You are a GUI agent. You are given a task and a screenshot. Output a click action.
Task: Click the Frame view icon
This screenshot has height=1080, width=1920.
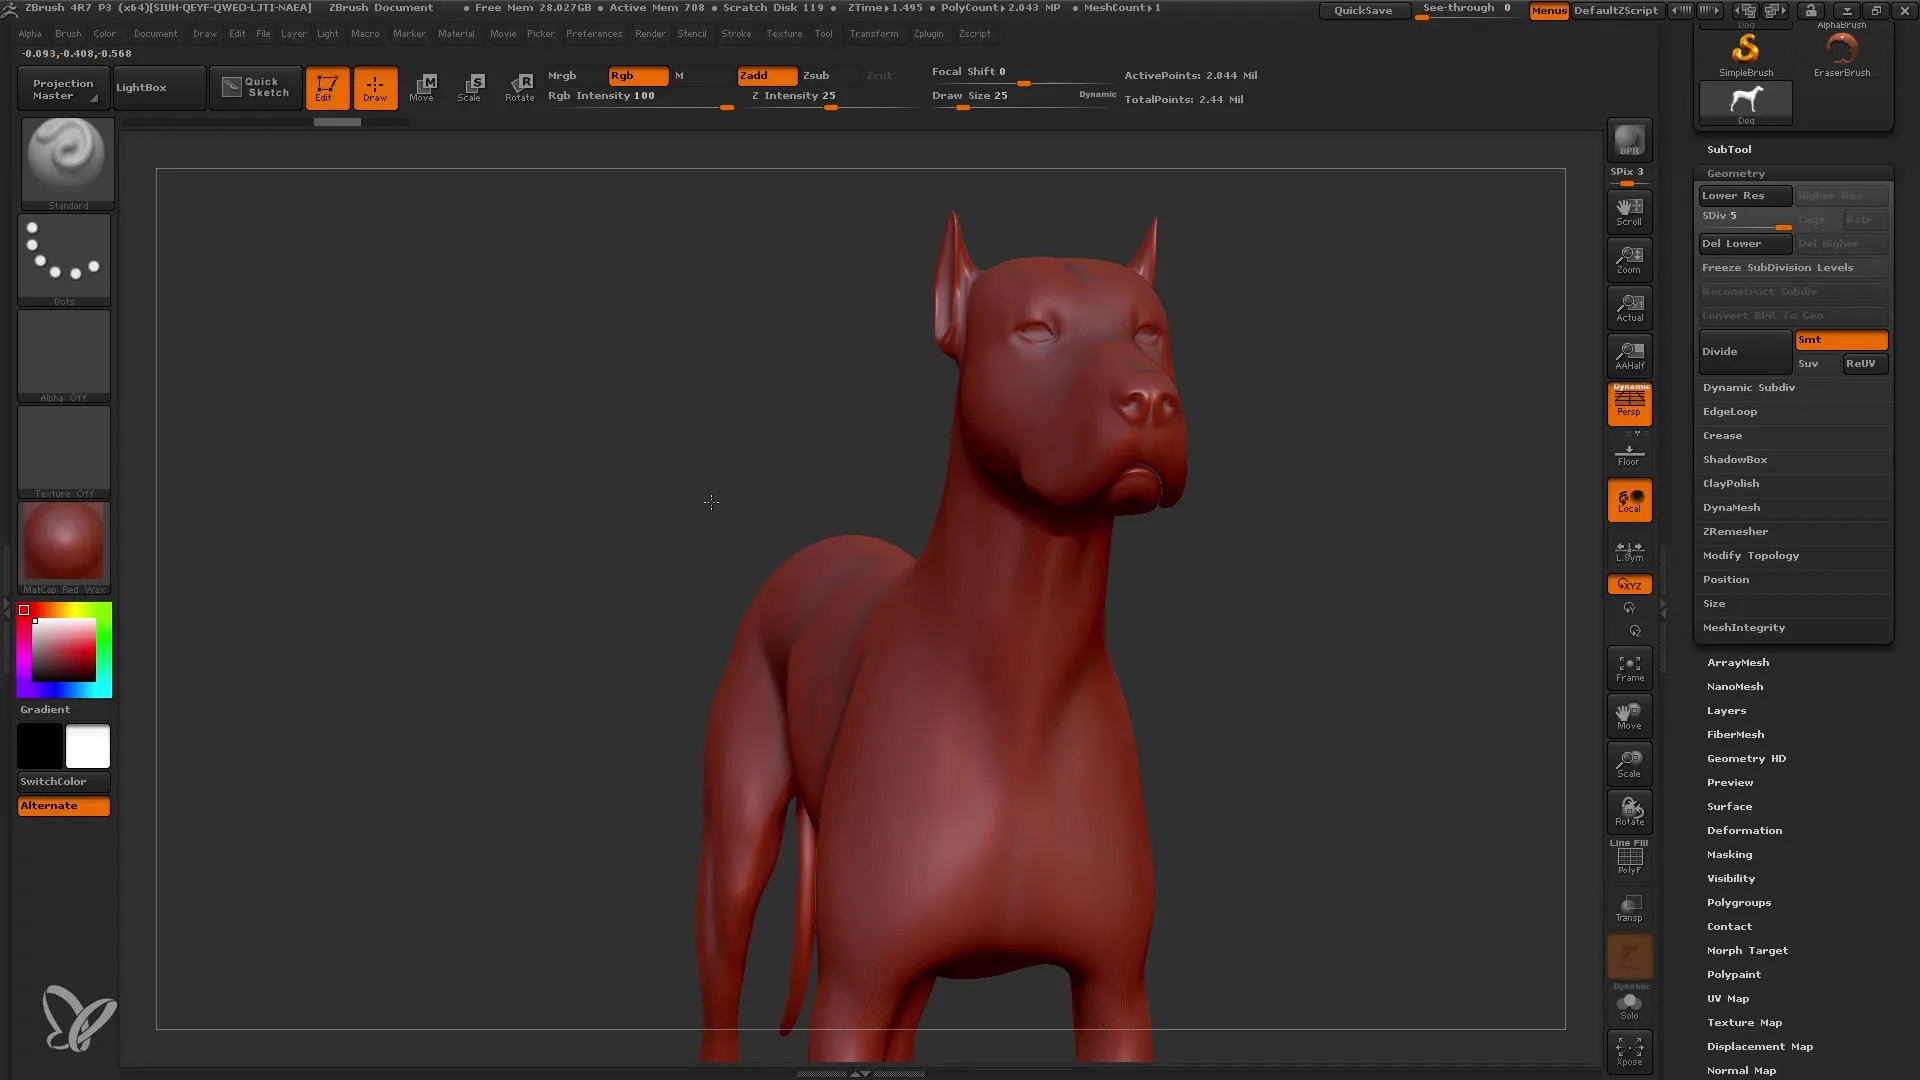tap(1630, 667)
